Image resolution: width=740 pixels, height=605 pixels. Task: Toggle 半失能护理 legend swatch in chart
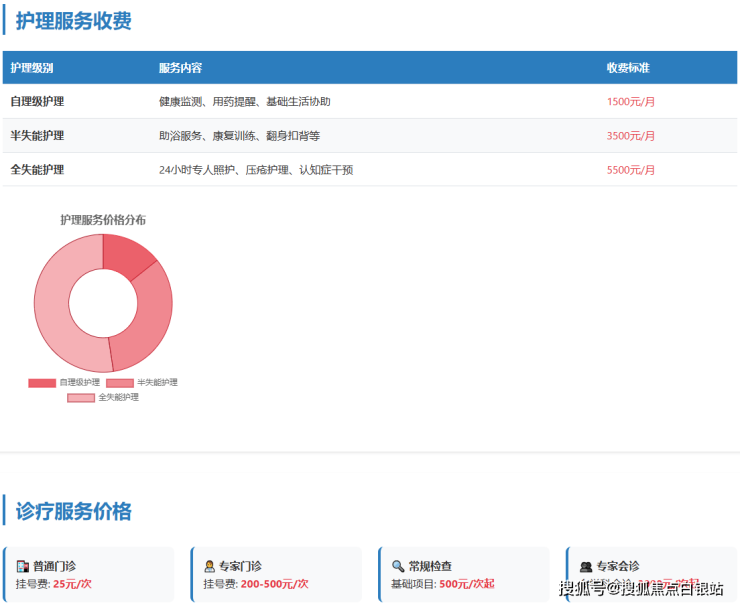coord(119,382)
